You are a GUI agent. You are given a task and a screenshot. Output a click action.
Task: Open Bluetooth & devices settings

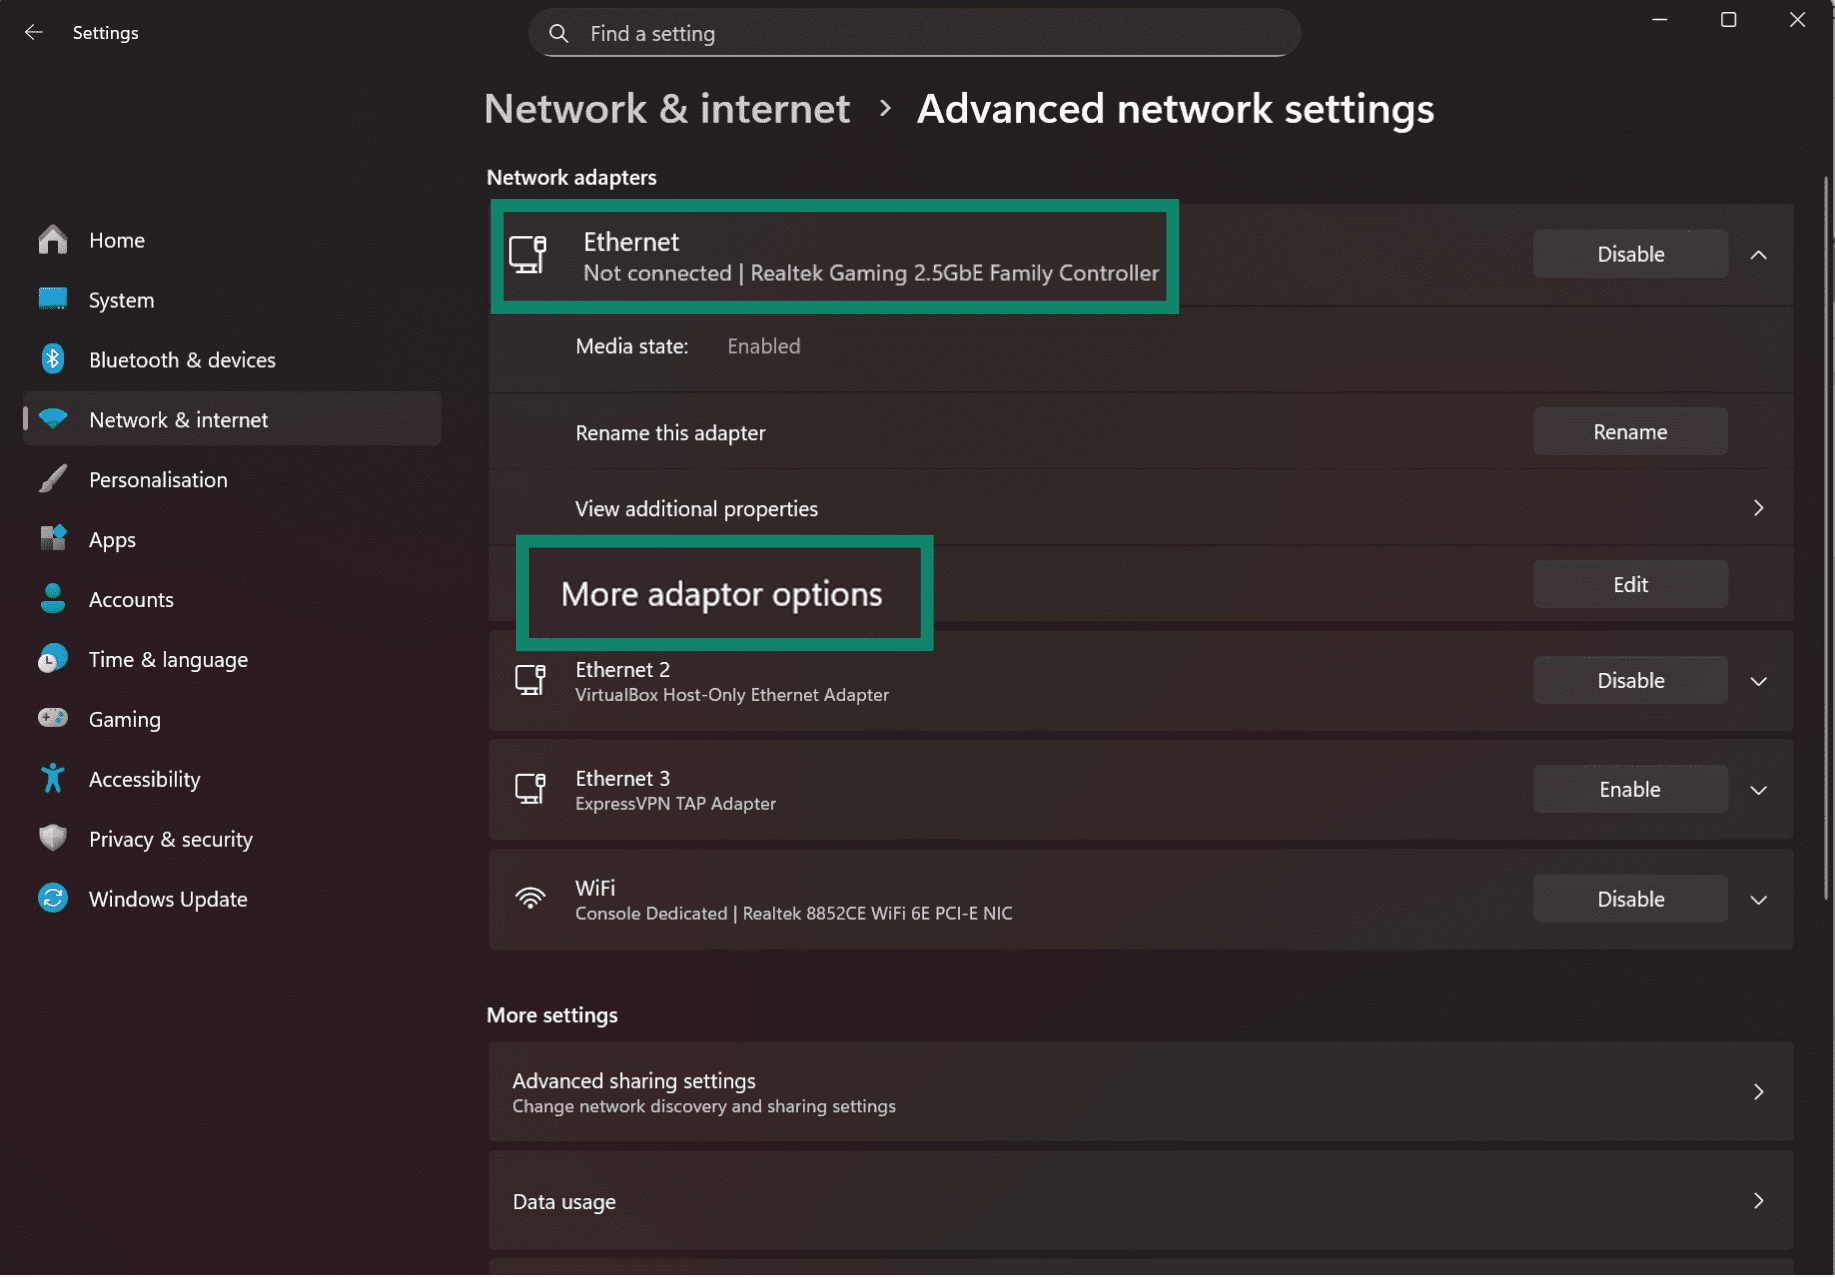click(182, 359)
